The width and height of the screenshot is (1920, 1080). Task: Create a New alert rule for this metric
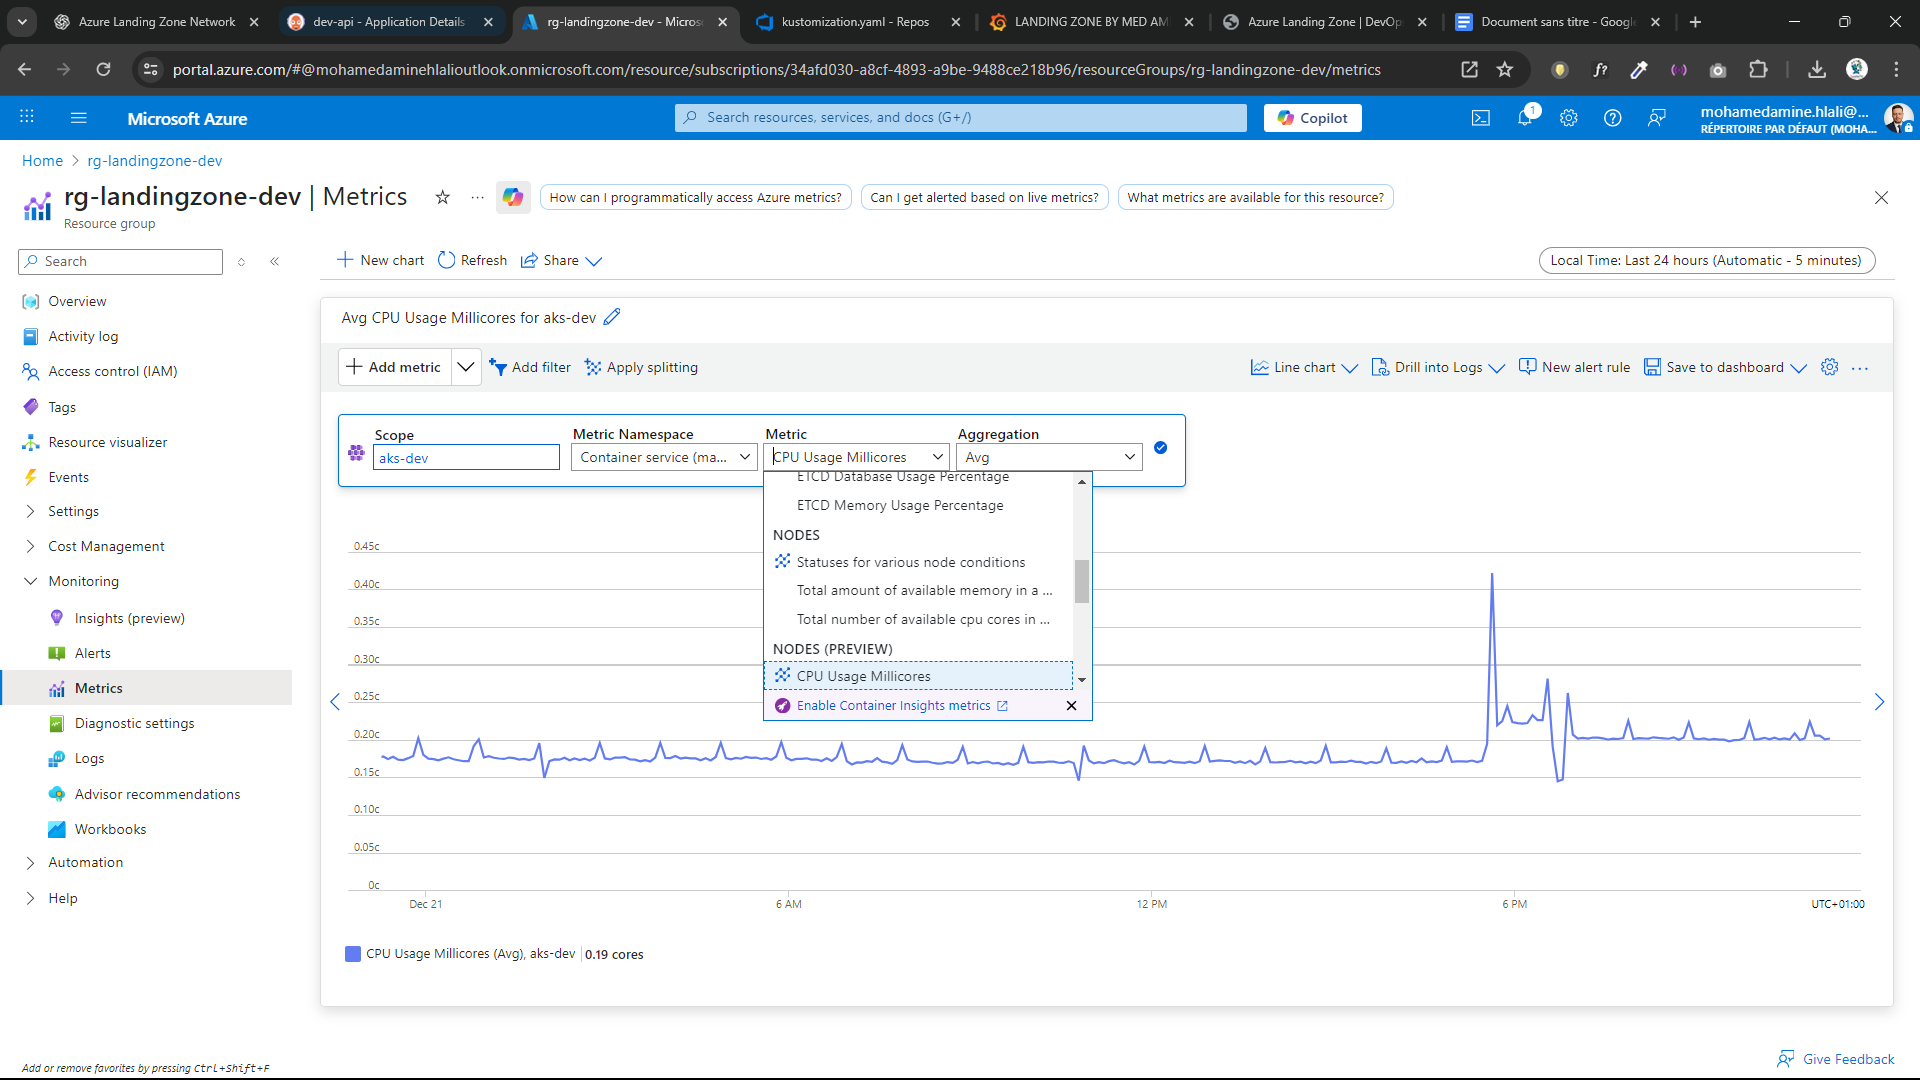1575,367
